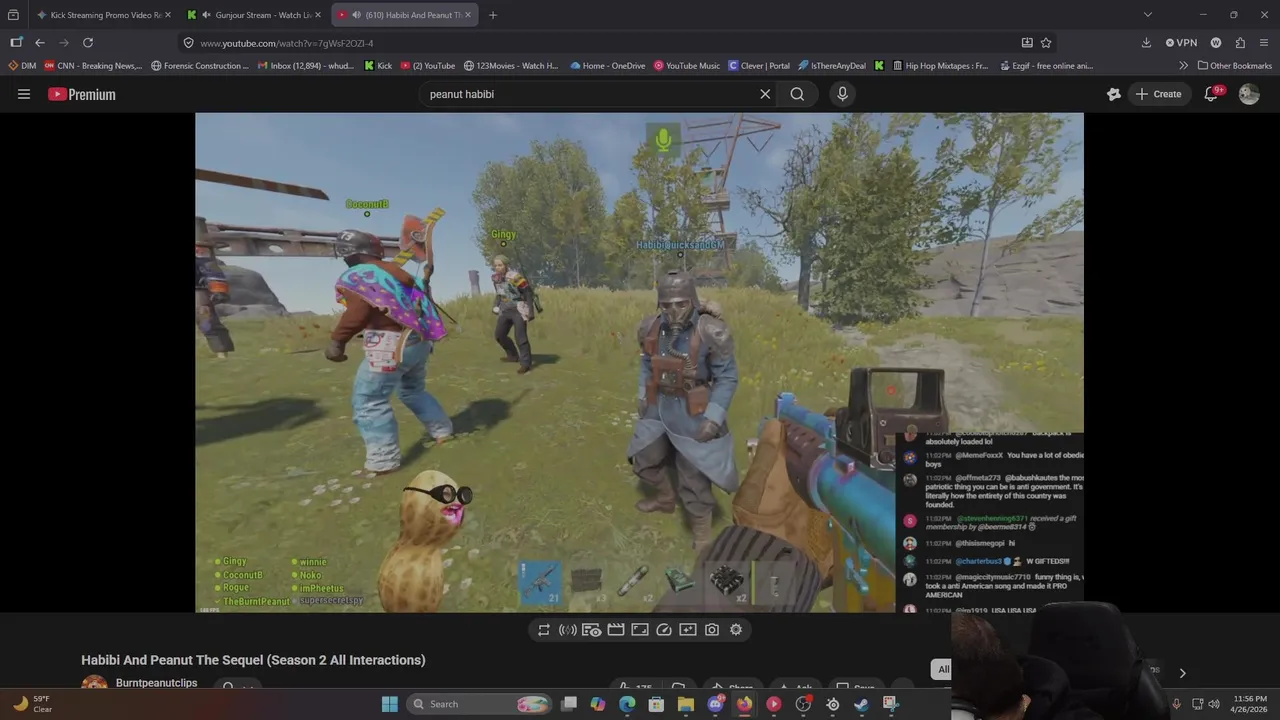Switch to Gunjour Stream tab
This screenshot has width=1280, height=720.
(255, 15)
